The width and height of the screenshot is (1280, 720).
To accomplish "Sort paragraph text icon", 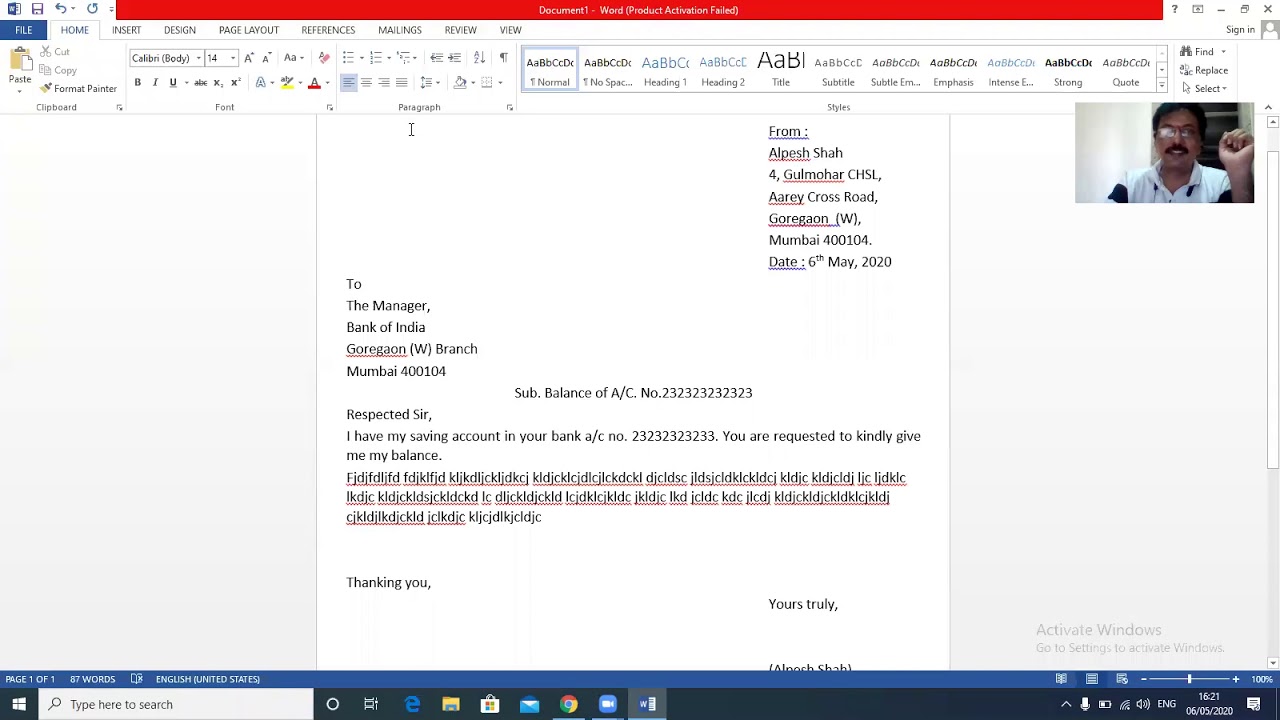I will [479, 58].
